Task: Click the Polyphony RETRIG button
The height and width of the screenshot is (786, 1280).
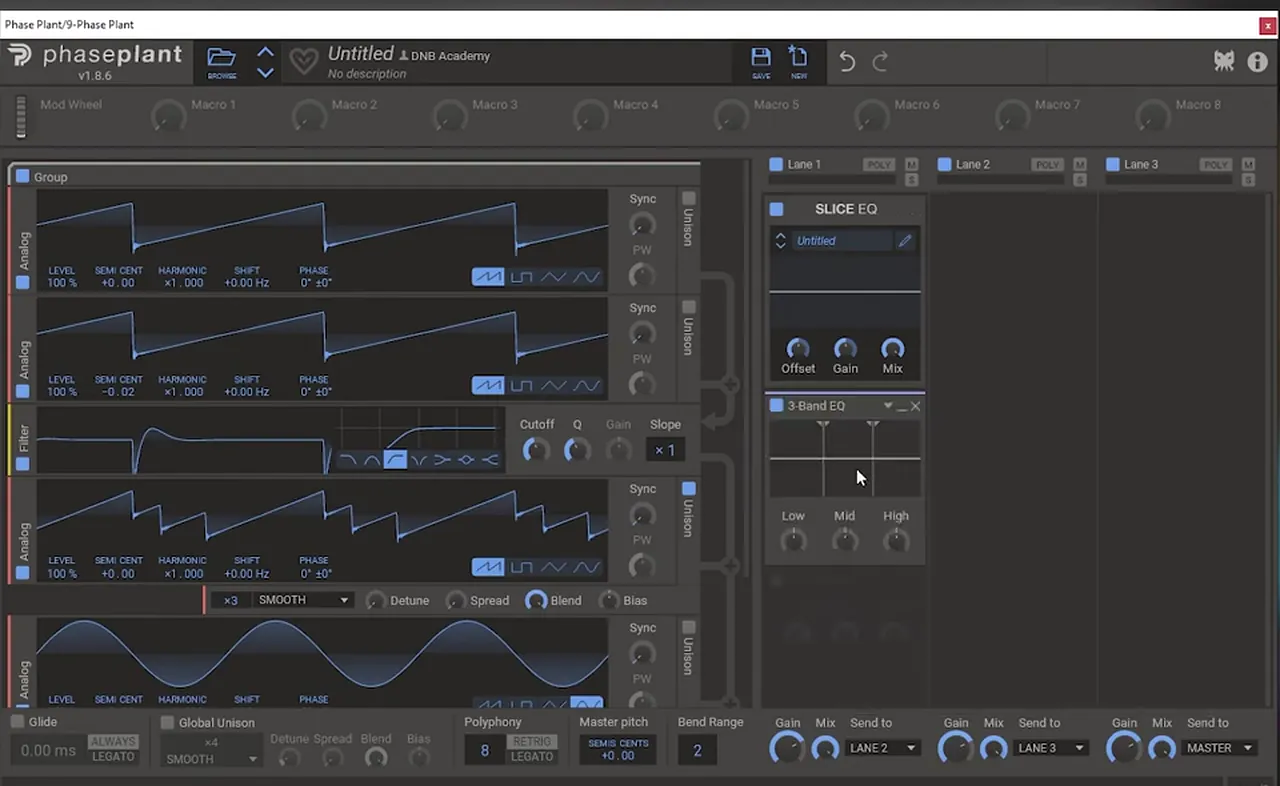Action: pyautogui.click(x=532, y=742)
